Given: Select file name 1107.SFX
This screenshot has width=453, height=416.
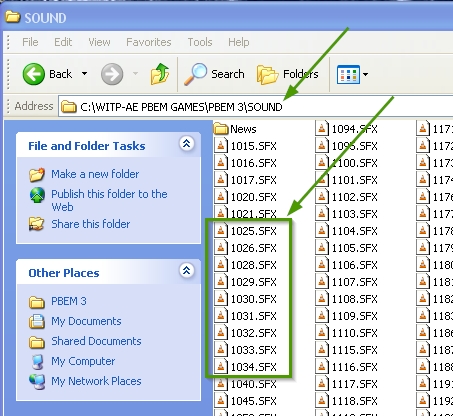Looking at the screenshot, I should click(354, 282).
